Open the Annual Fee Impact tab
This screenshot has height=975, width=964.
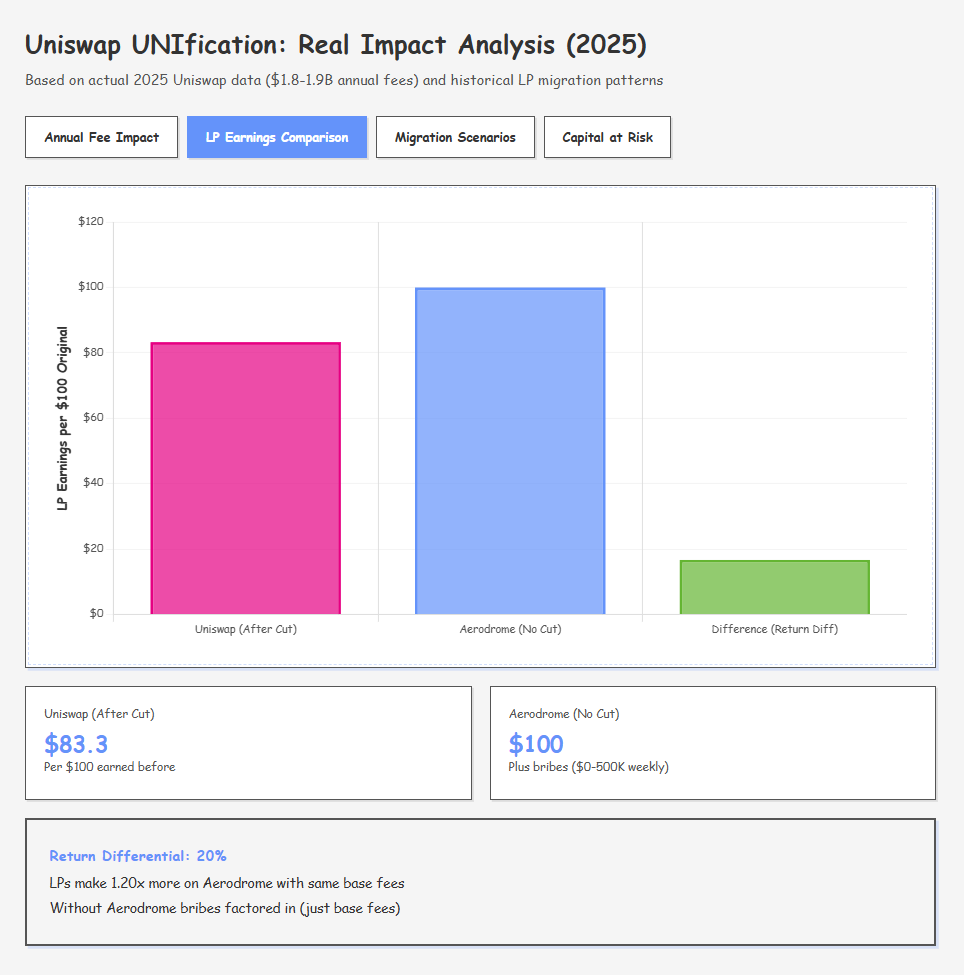(x=101, y=137)
